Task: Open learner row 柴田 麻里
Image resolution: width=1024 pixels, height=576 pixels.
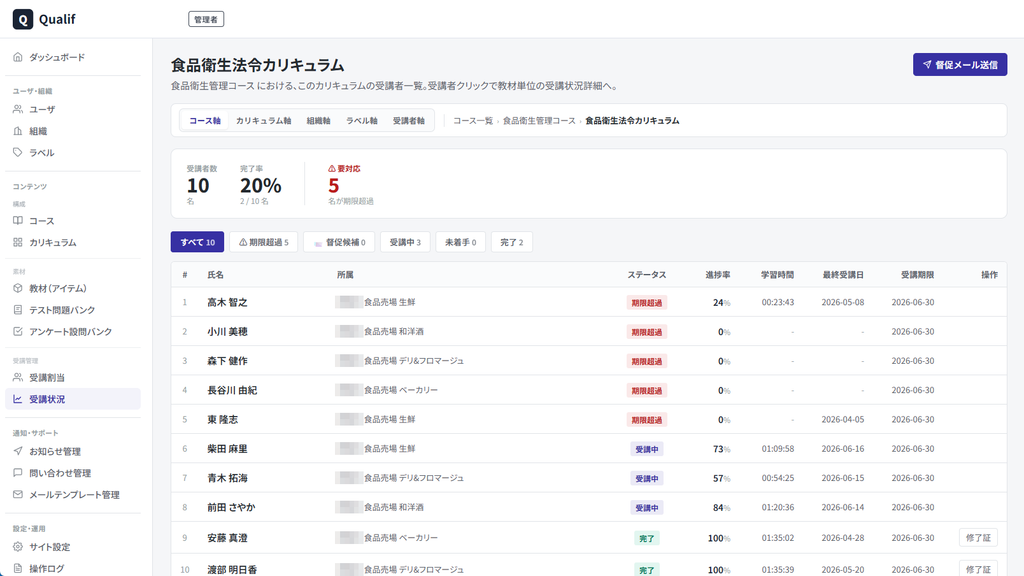Action: pos(588,449)
